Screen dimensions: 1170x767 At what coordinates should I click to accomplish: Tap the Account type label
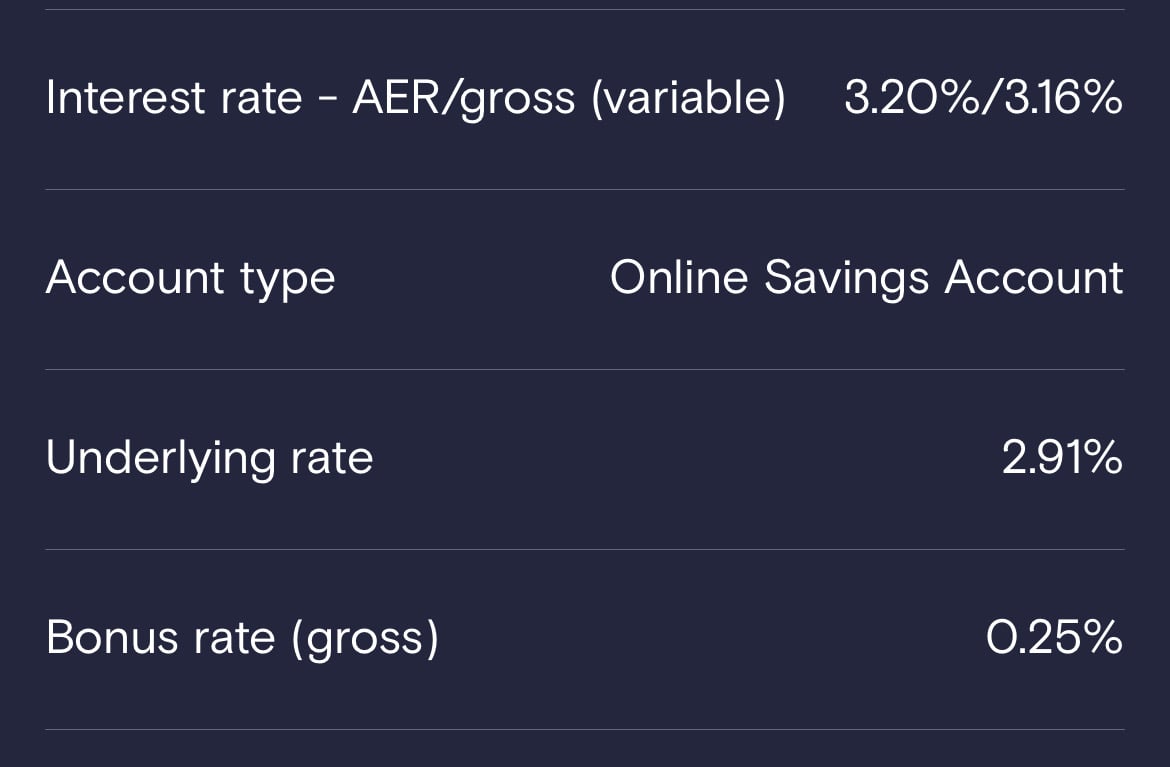click(190, 279)
